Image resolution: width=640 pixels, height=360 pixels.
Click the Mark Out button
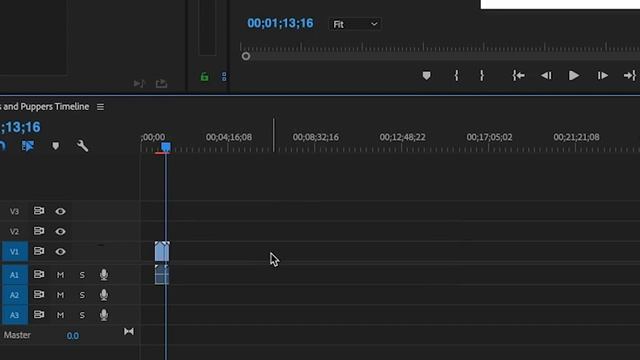point(482,76)
